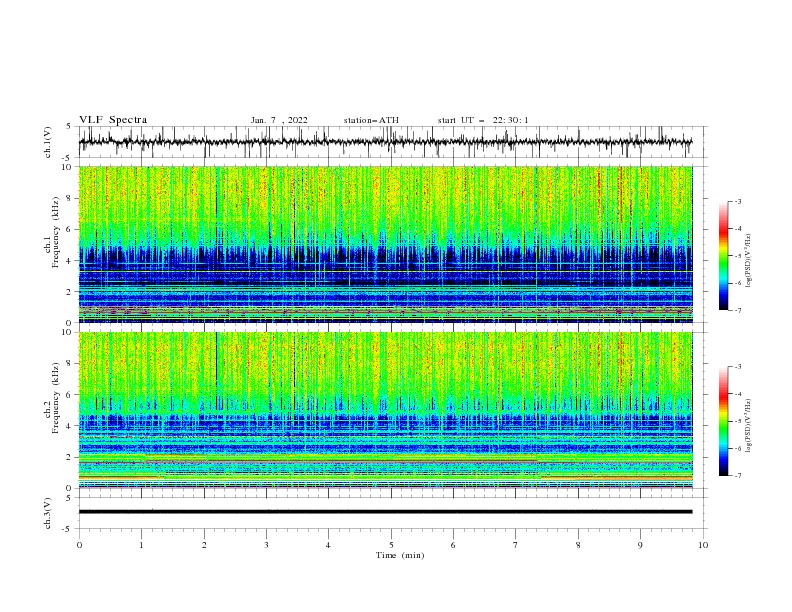
Task: Click the ch.2 colorbar "log(PSD)(V²/Hz)" label
Action: click(749, 426)
